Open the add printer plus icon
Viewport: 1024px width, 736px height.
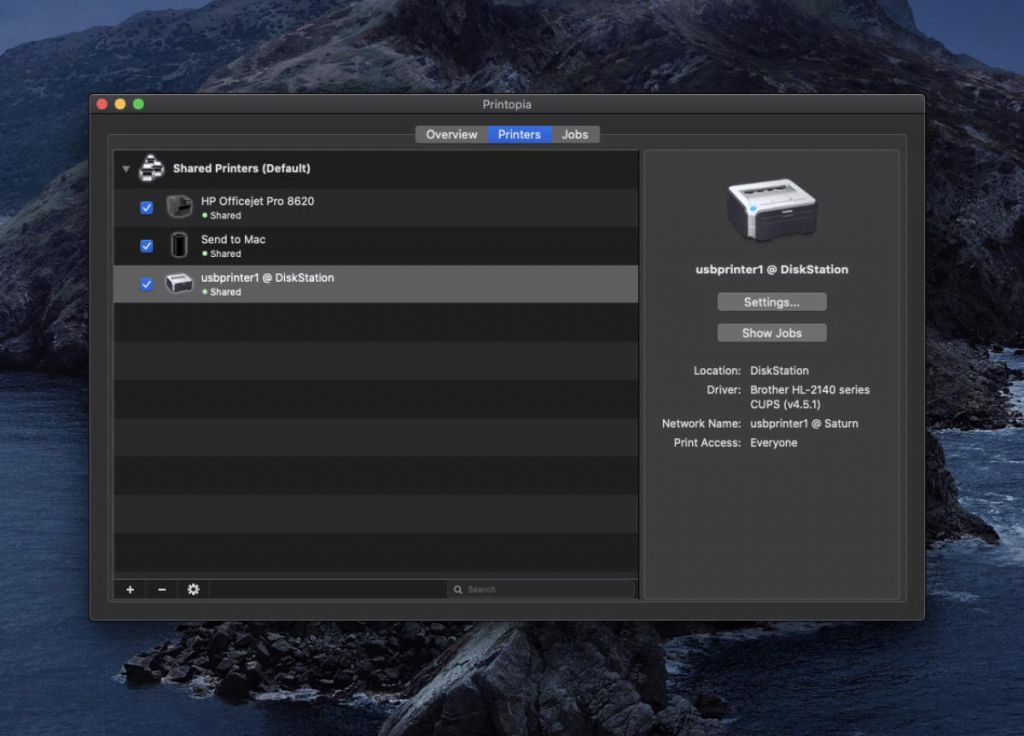click(129, 589)
